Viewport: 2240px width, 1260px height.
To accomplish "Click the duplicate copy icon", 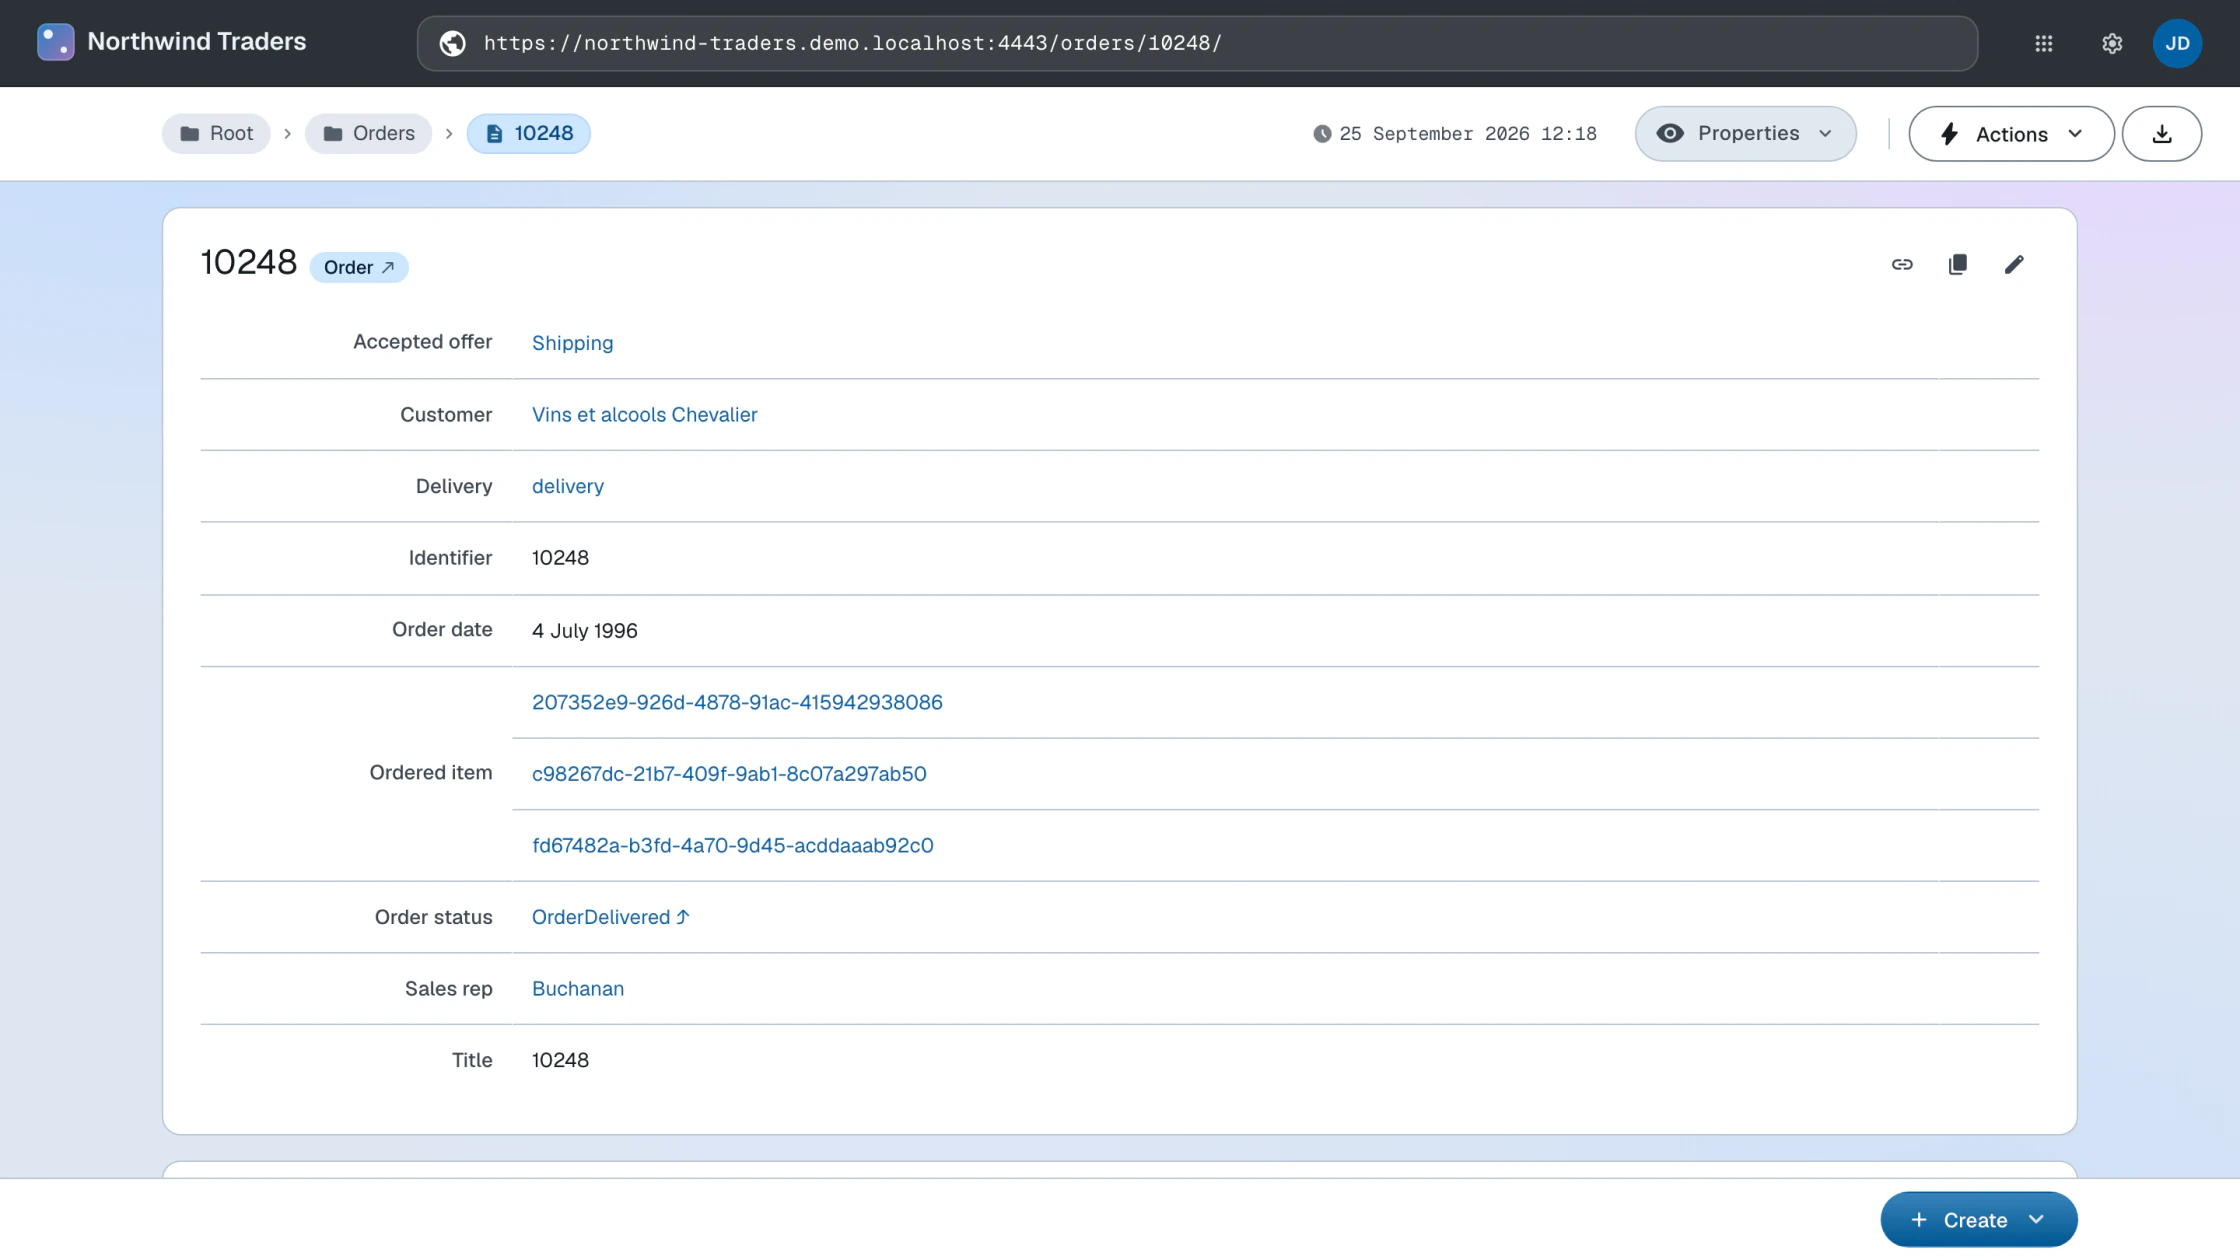I will [1958, 264].
